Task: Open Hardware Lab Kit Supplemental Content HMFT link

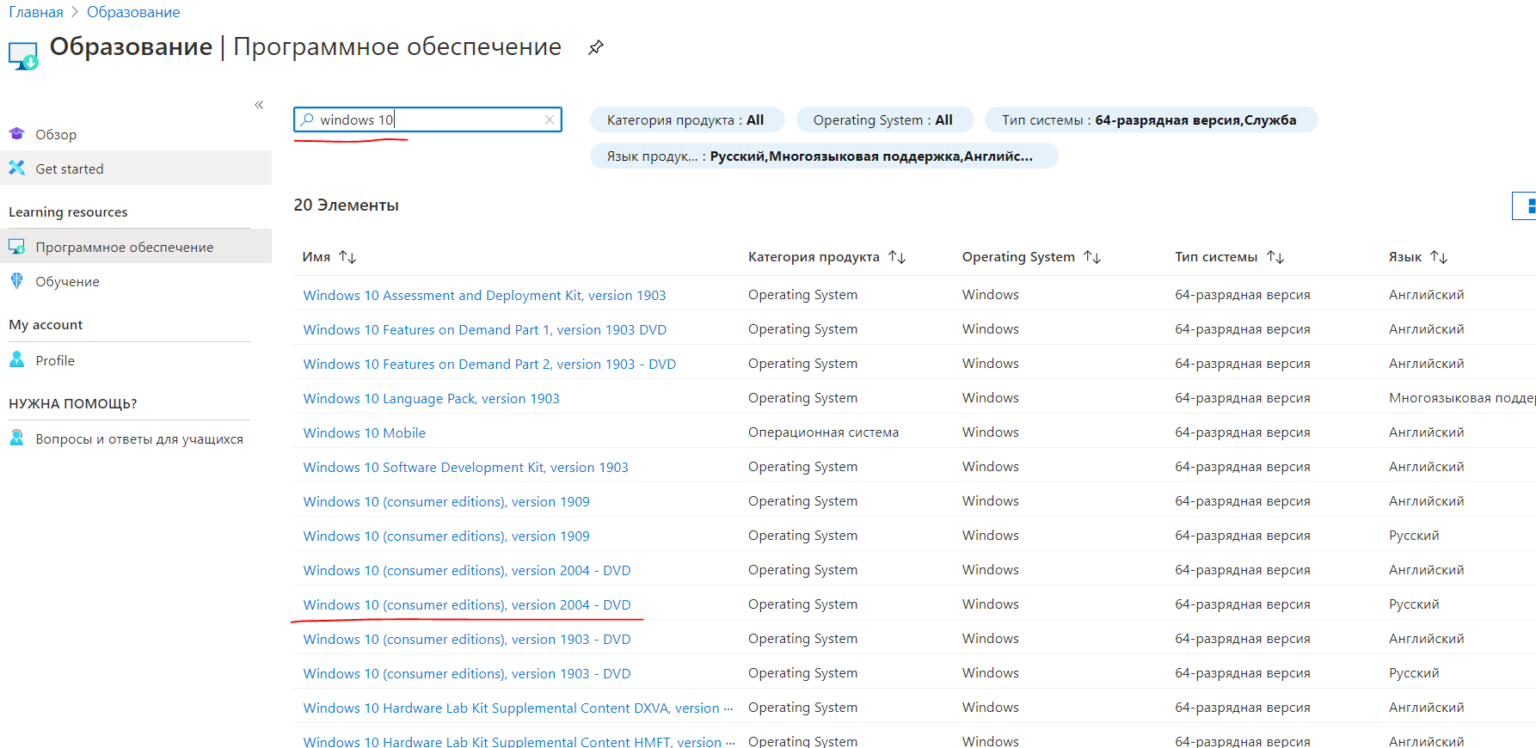Action: [x=518, y=741]
